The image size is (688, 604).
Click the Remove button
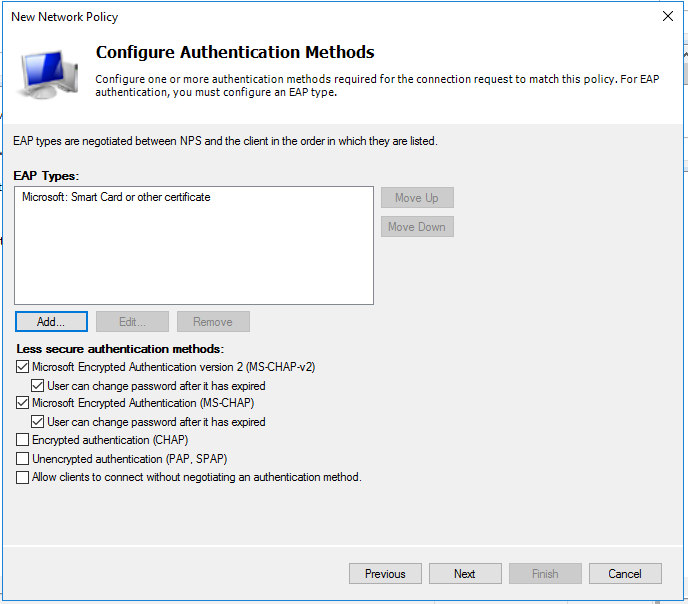pyautogui.click(x=213, y=322)
